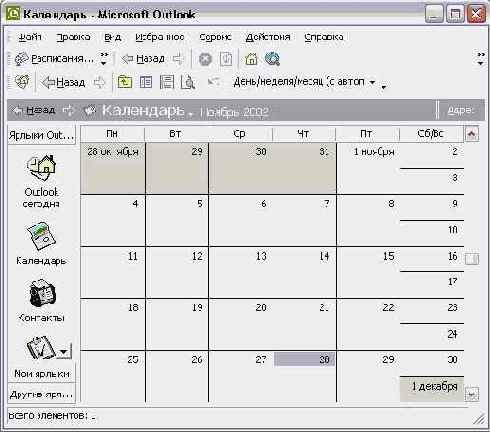This screenshot has height=432, width=490.
Task: Select the 1 ноября day cell
Action: pos(368,168)
